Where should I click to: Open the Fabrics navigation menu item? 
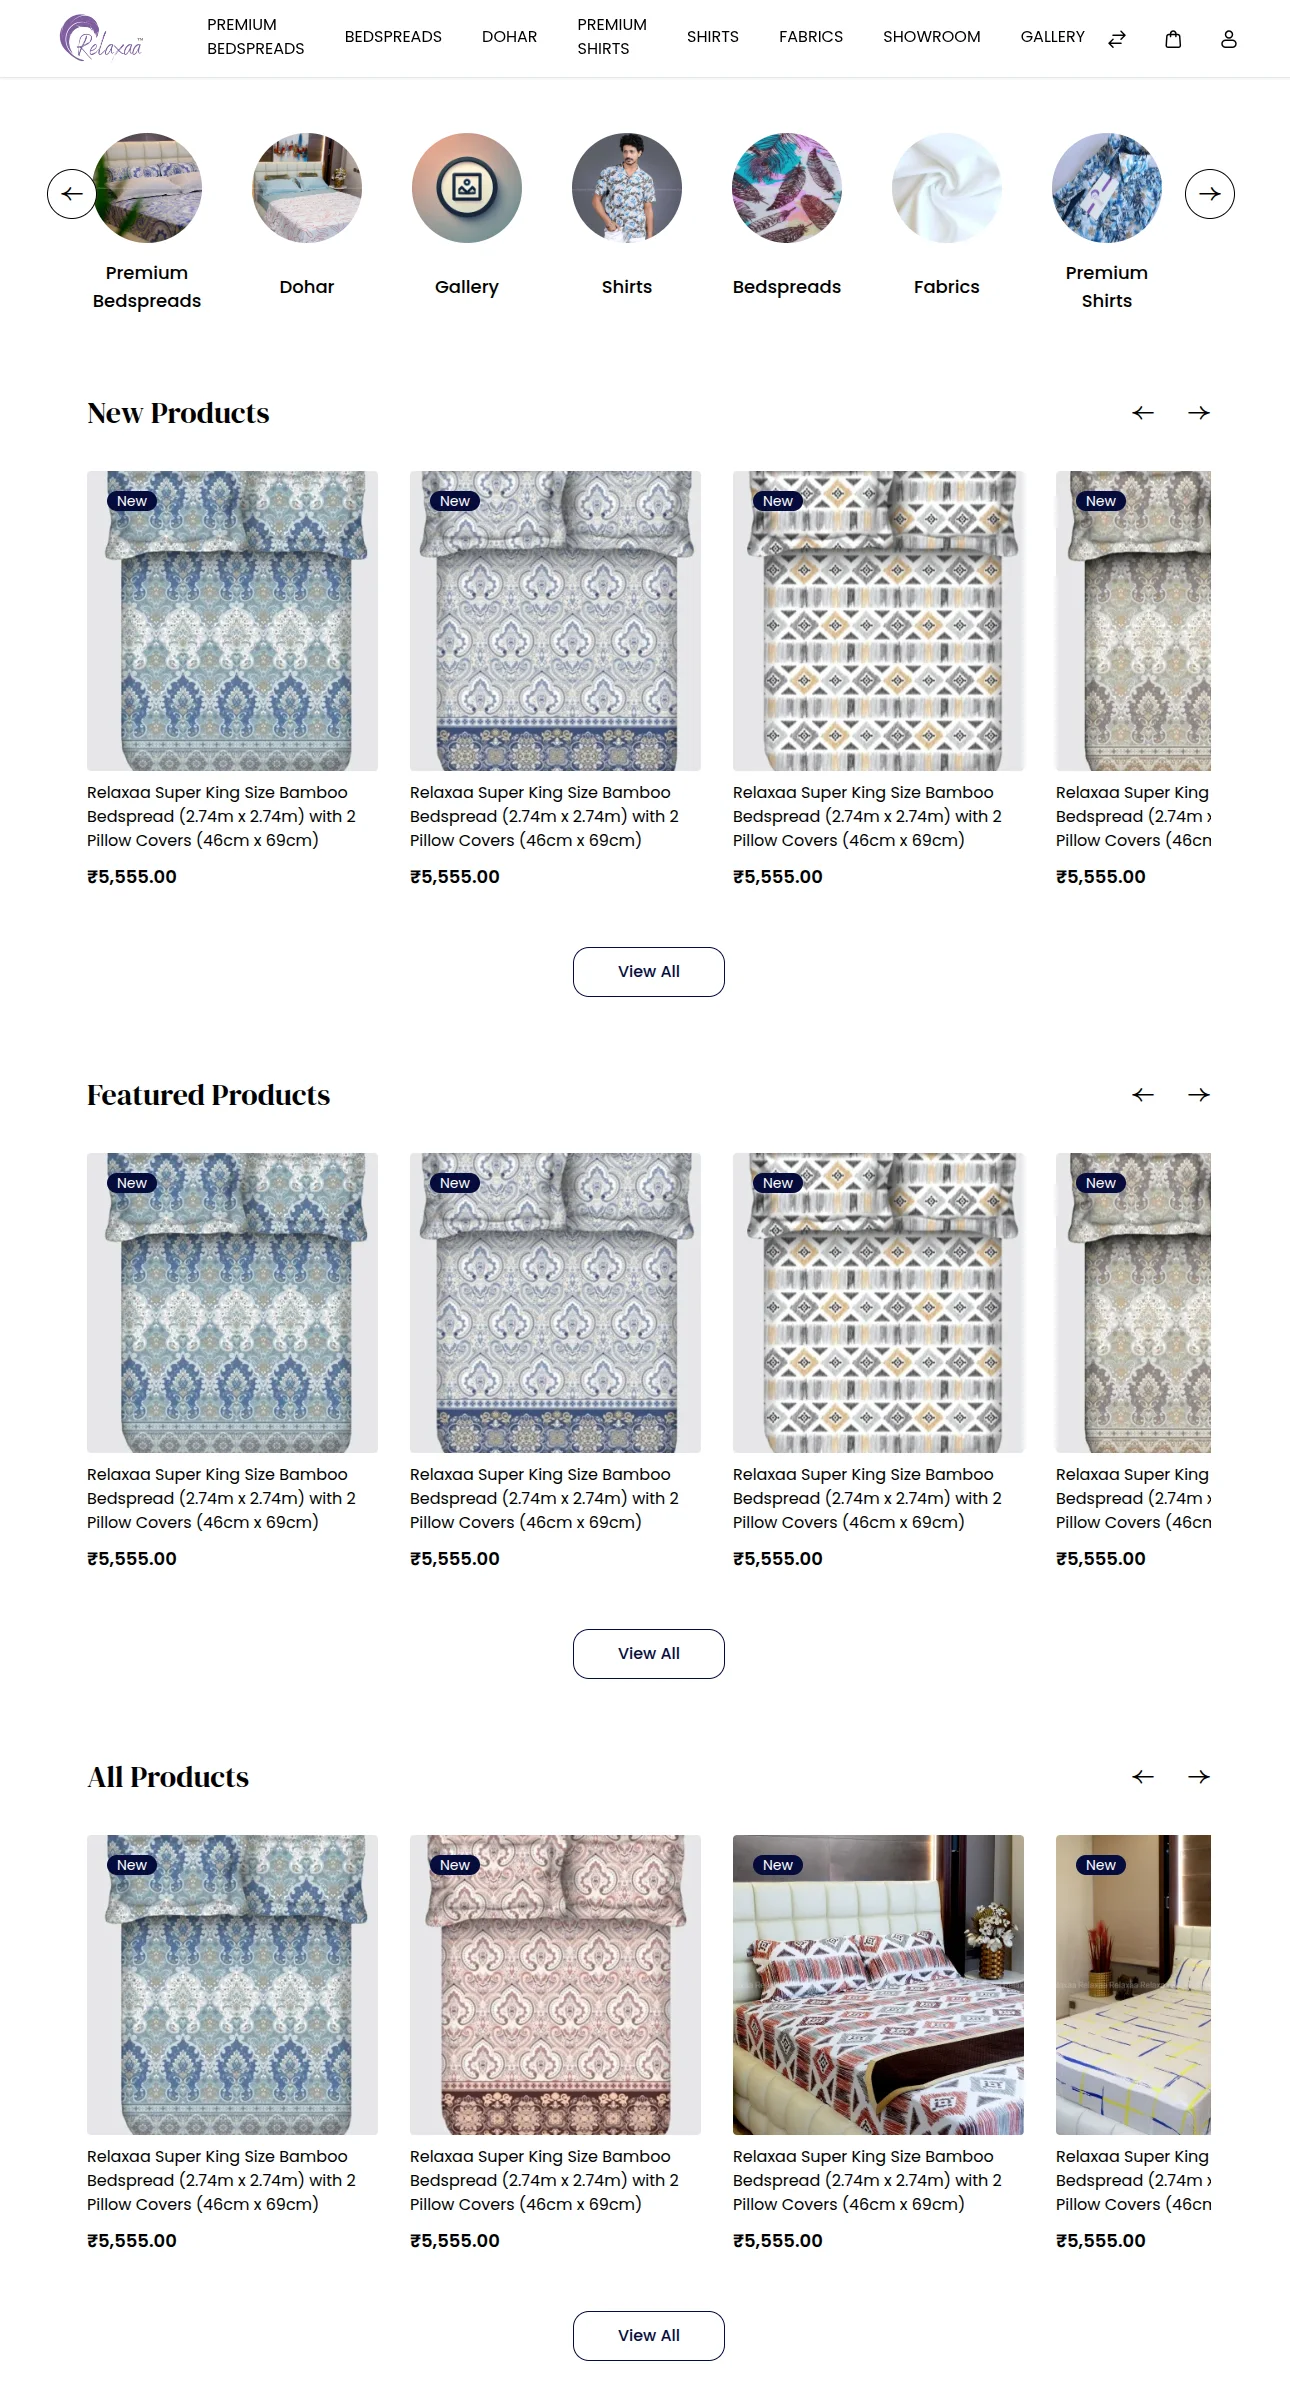(x=811, y=37)
